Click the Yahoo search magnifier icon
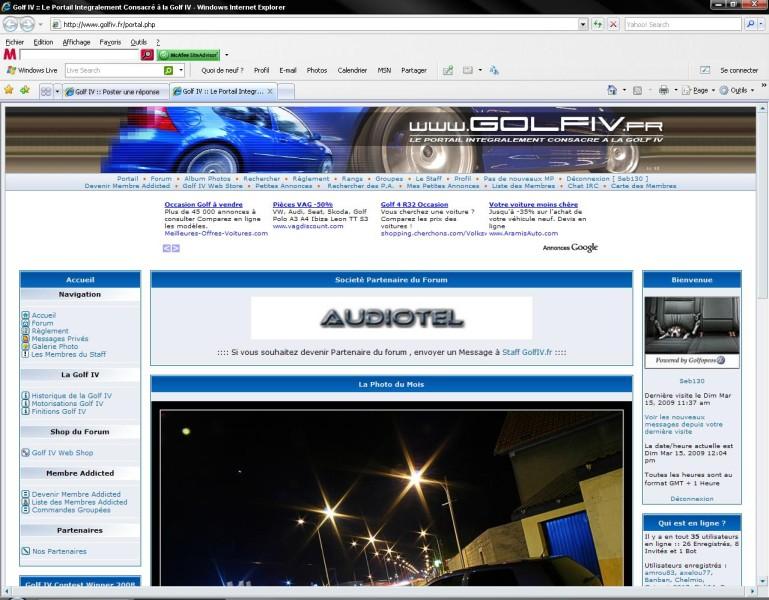The height and width of the screenshot is (600, 769). (750, 24)
